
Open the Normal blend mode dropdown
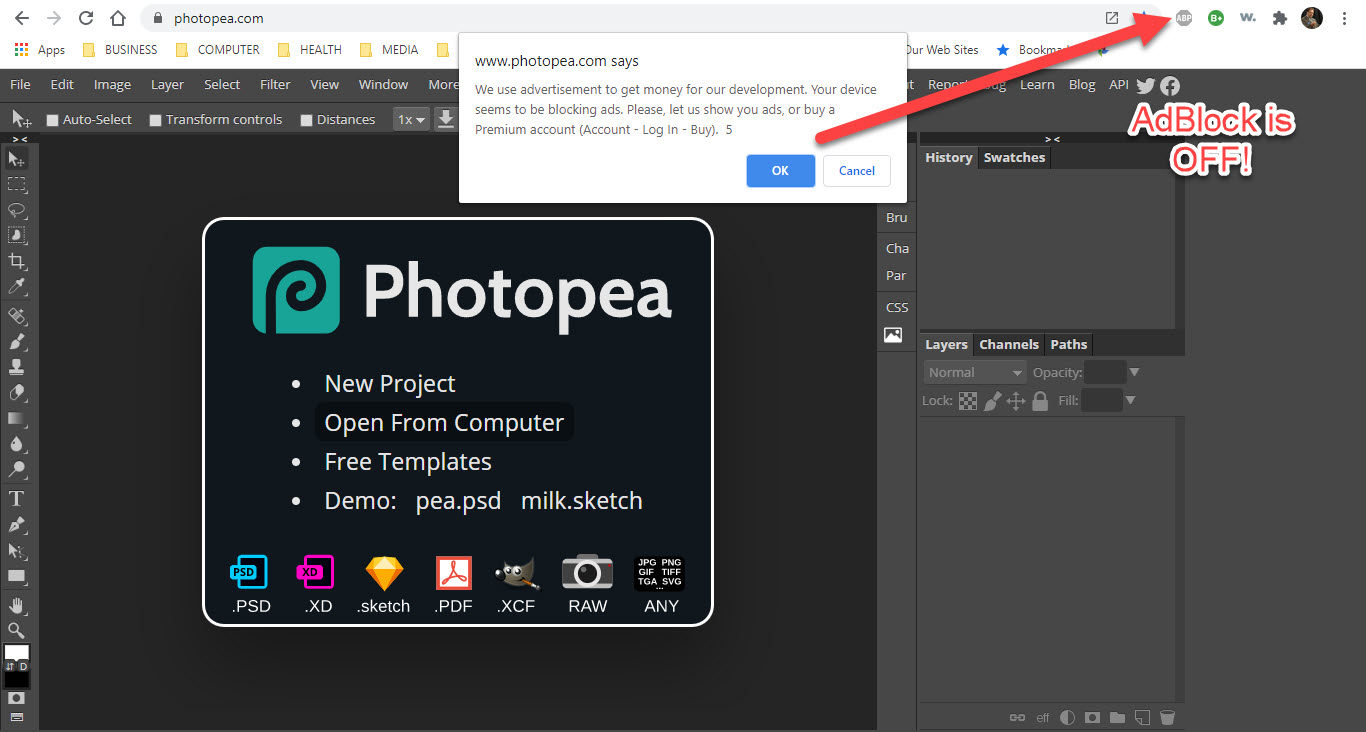pos(973,371)
